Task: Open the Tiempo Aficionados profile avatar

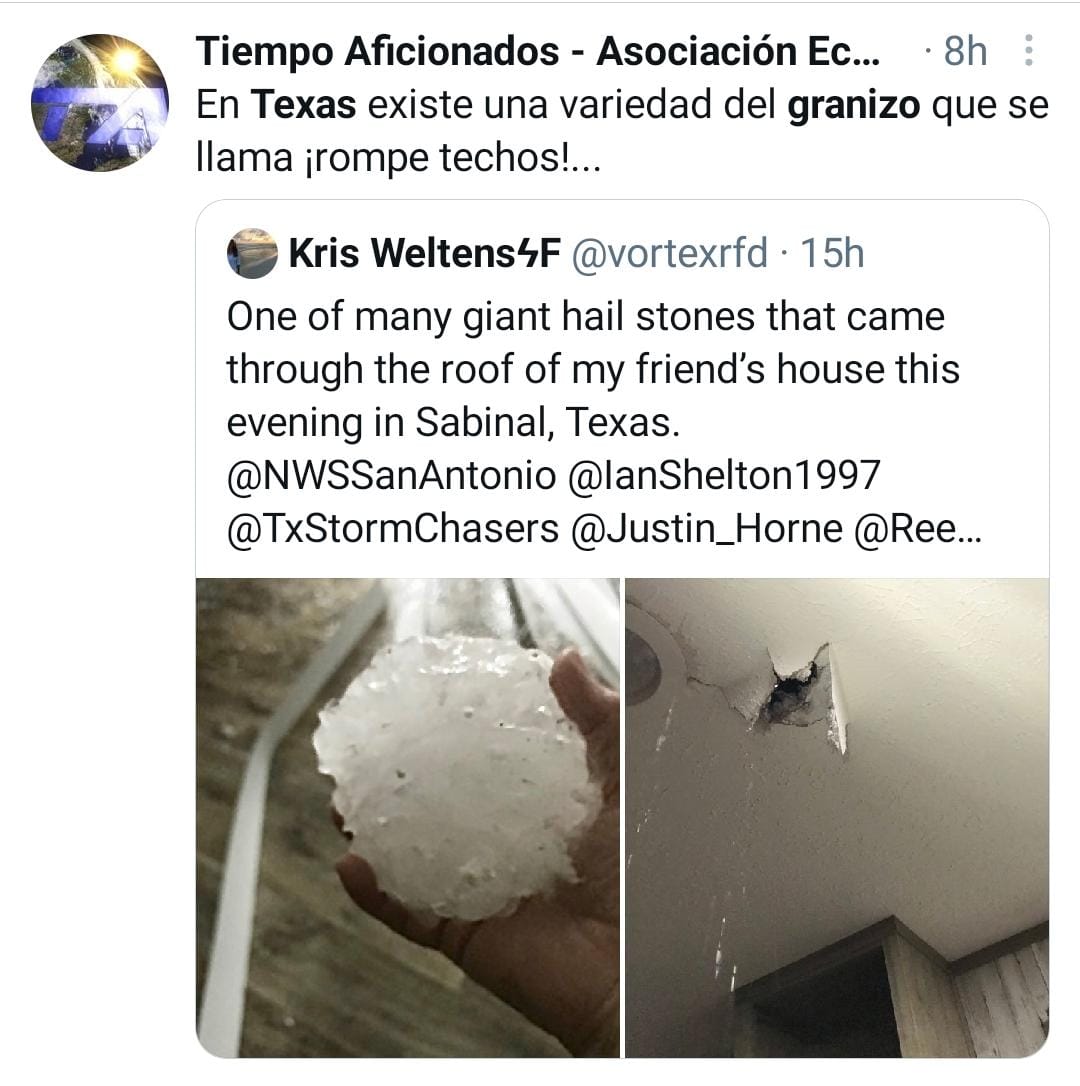Action: tap(100, 103)
